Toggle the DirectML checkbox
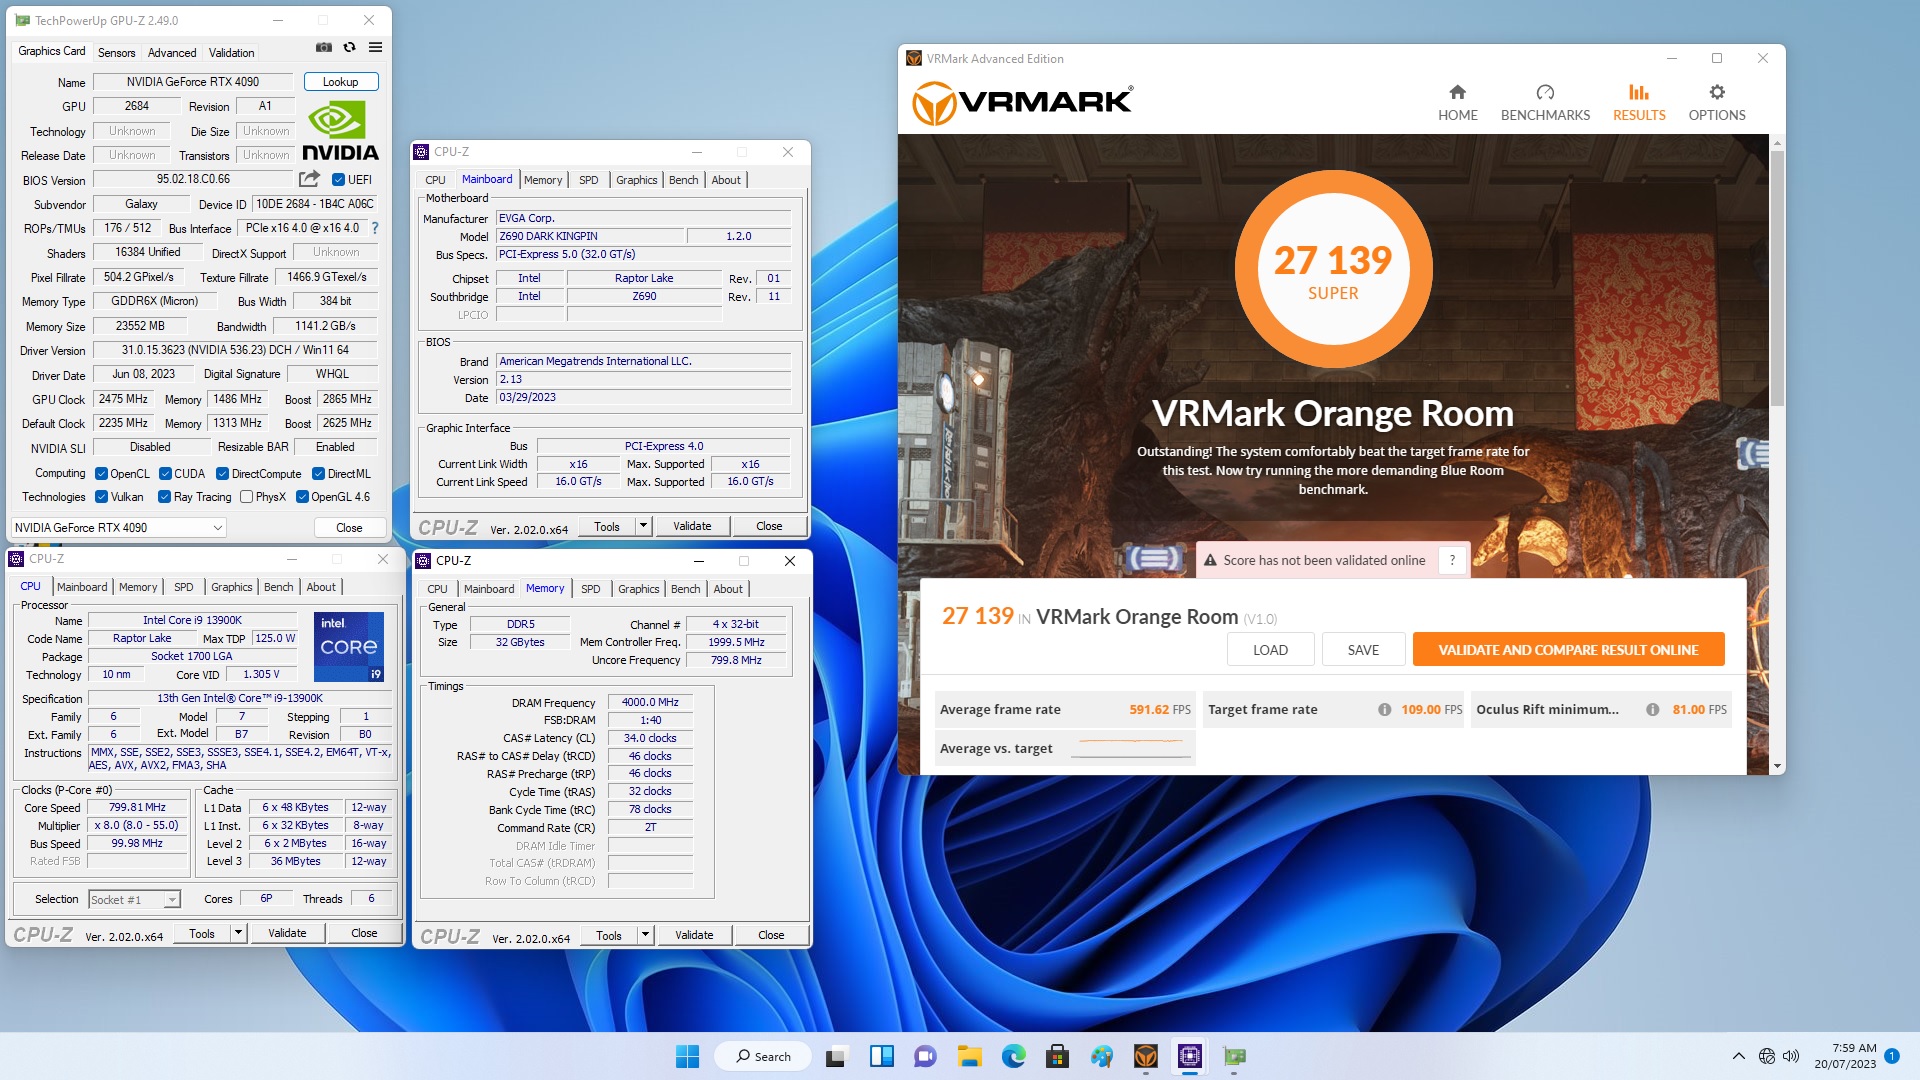 (x=318, y=474)
